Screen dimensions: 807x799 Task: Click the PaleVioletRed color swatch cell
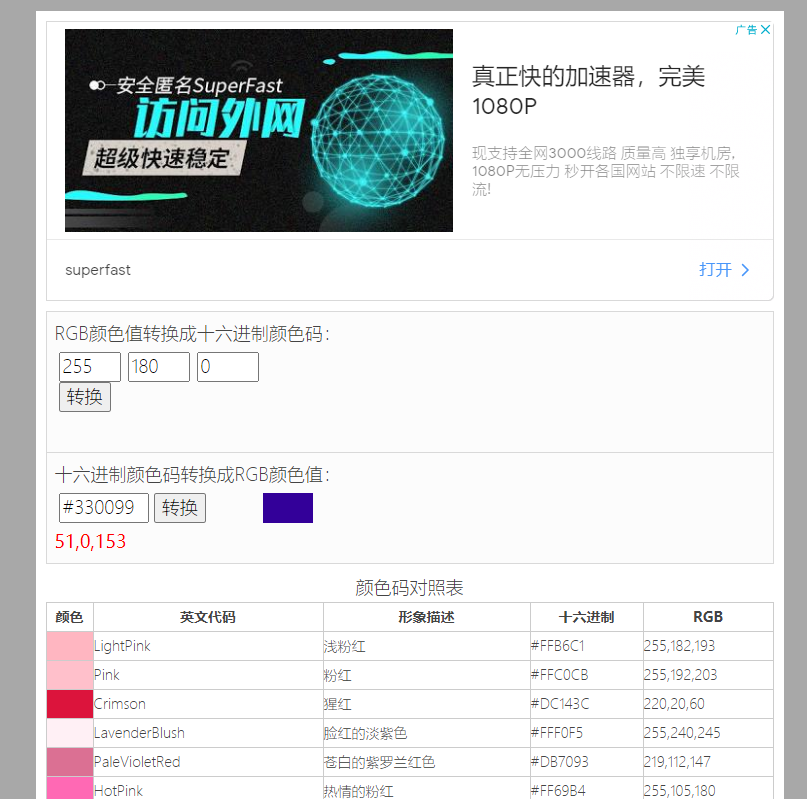[70, 762]
